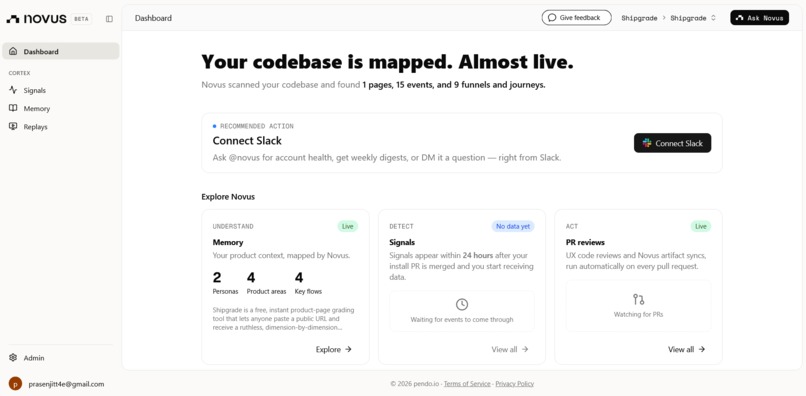Click the Explore Novus heading
This screenshot has height=396, width=806.
(228, 196)
